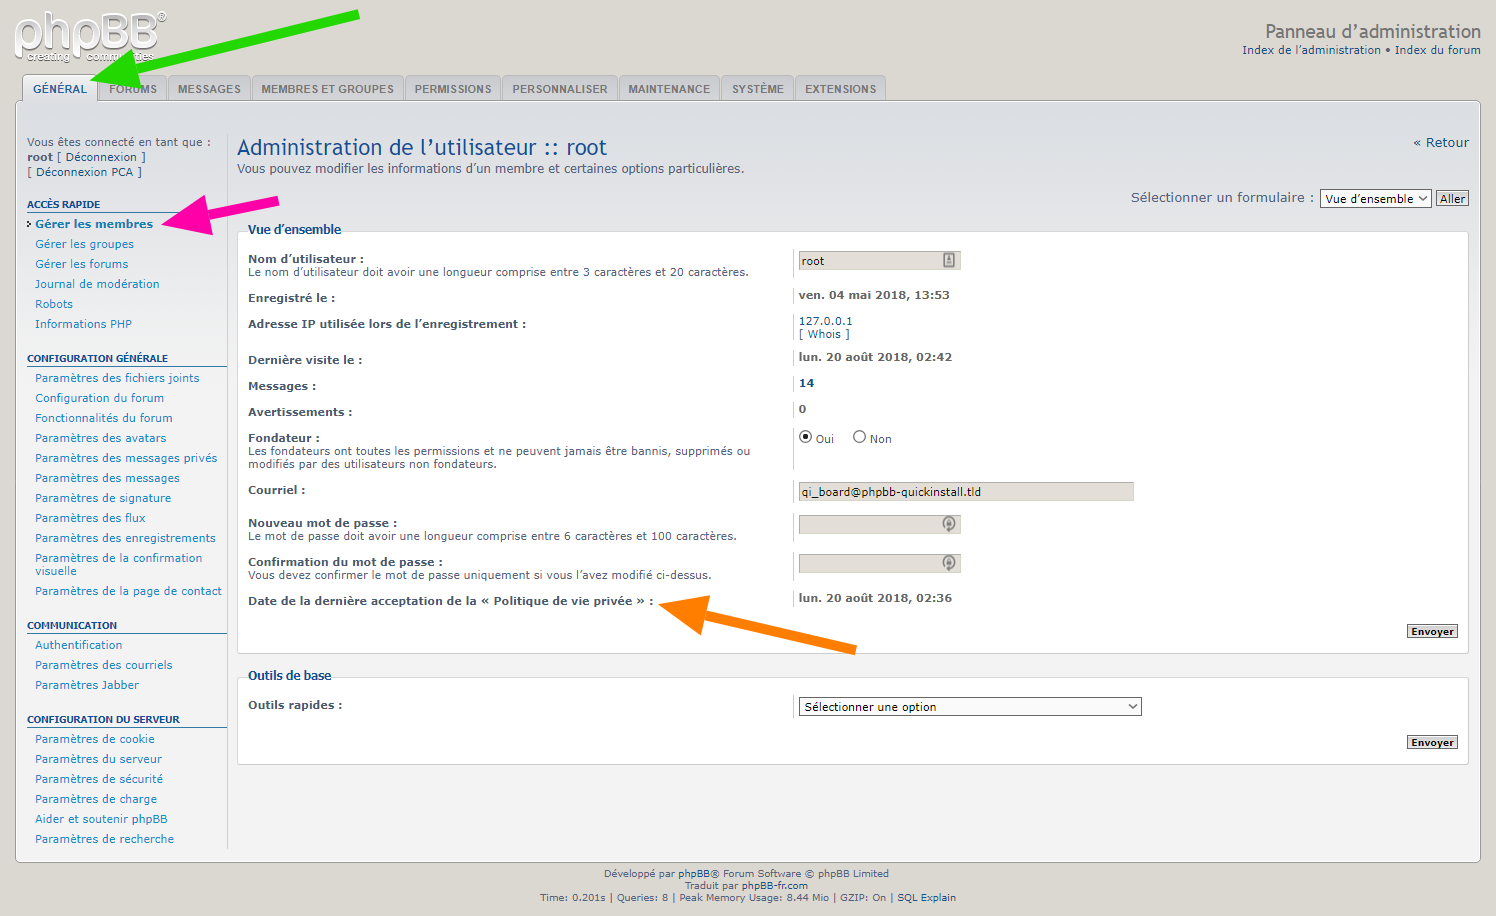Switch to the Permissions tab

(453, 89)
